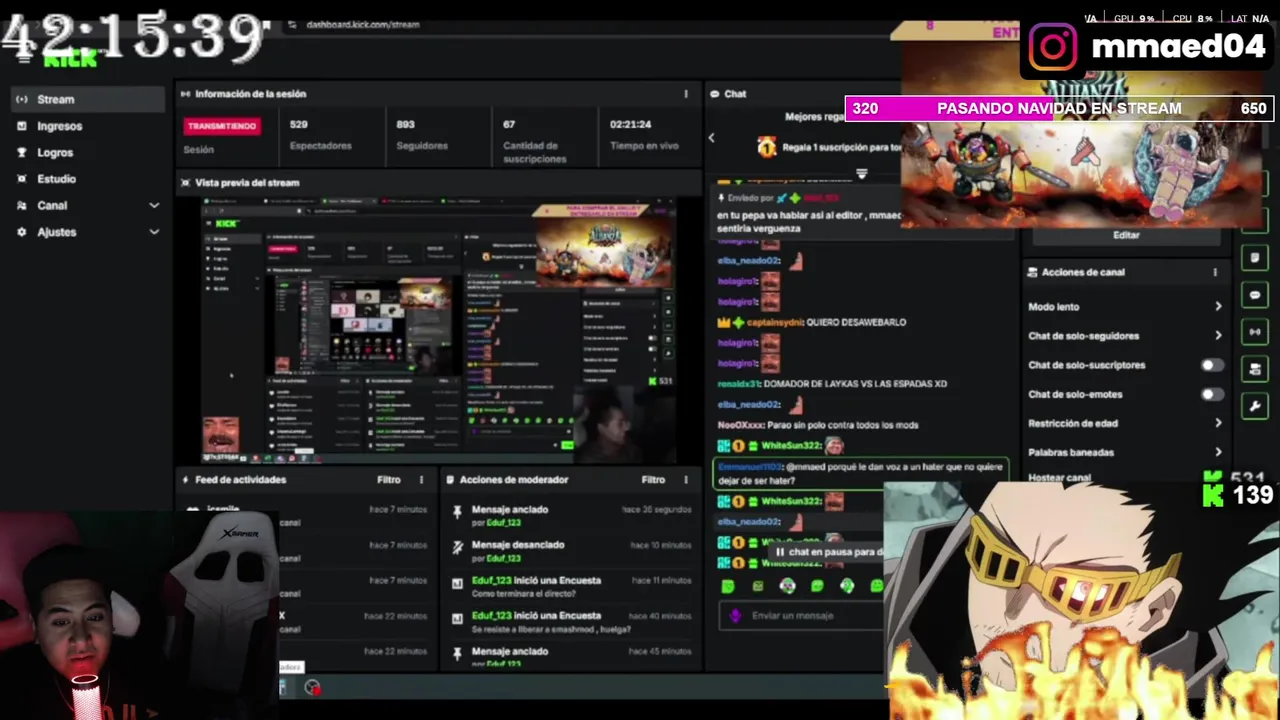Image resolution: width=1280 pixels, height=720 pixels.
Task: Click the Logros trophy icon
Action: pyautogui.click(x=22, y=152)
